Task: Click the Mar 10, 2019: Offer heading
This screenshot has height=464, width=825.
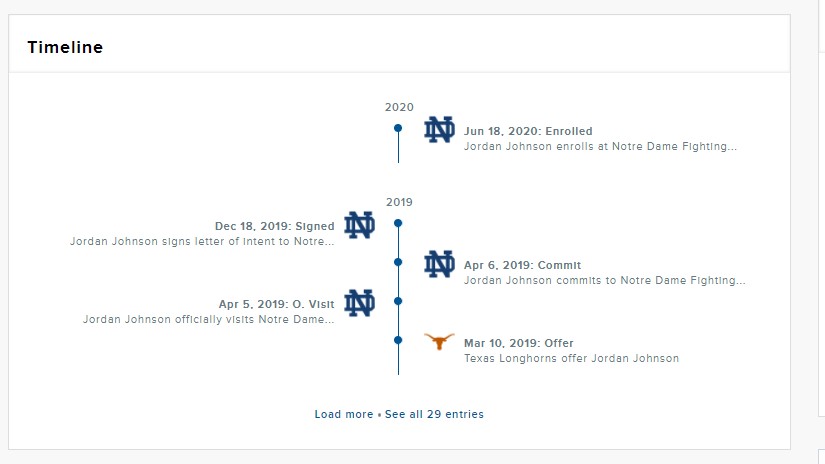Action: click(x=519, y=344)
